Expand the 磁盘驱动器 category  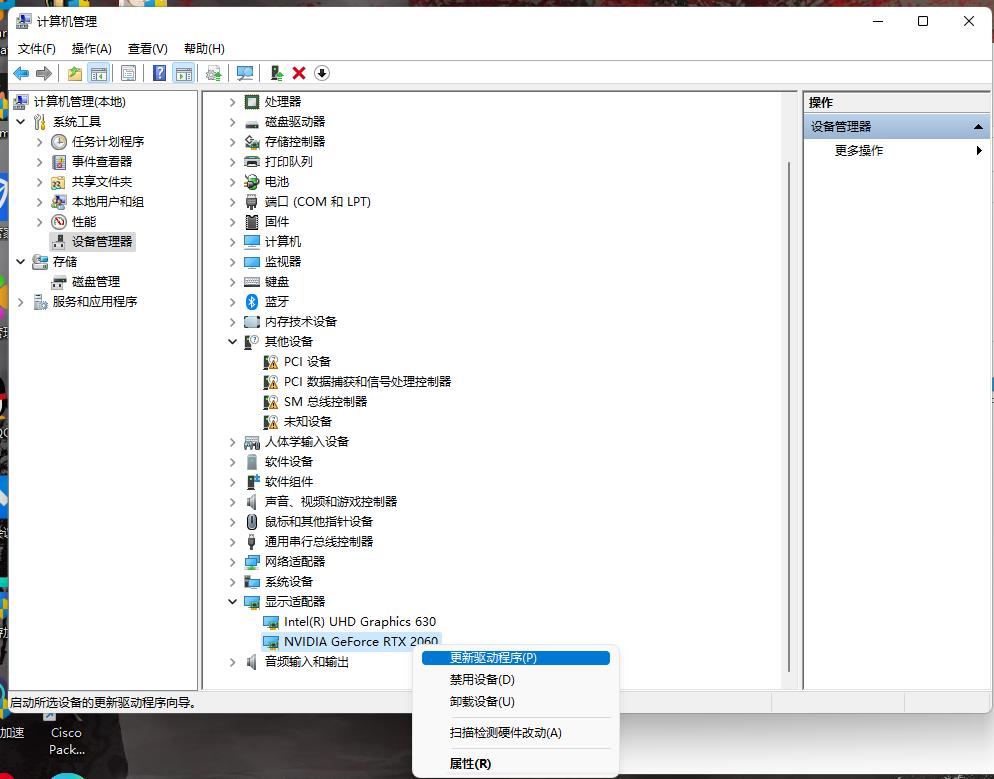pos(233,122)
